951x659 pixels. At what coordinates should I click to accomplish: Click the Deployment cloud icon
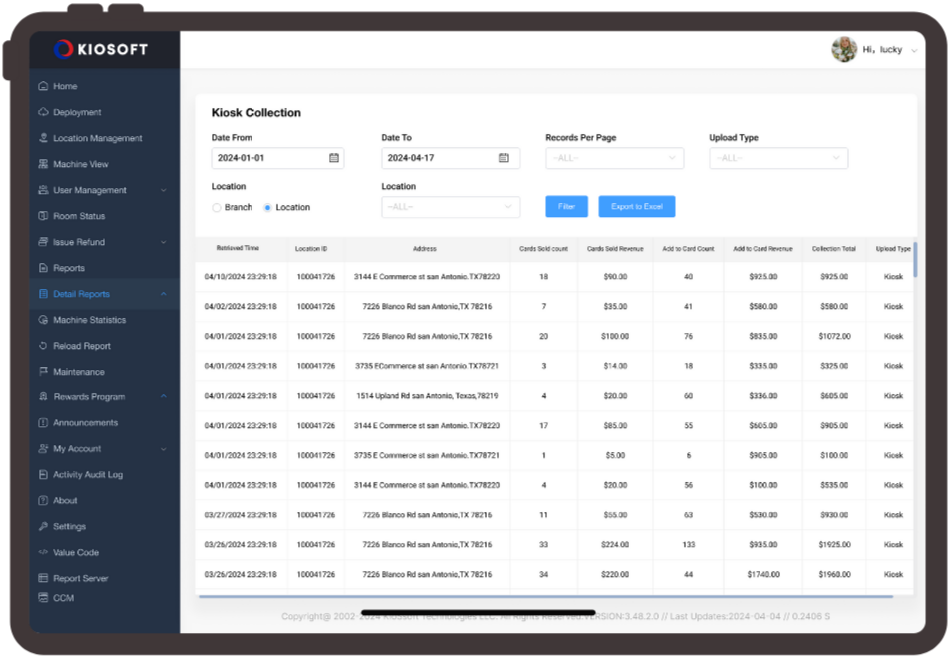[x=43, y=113]
